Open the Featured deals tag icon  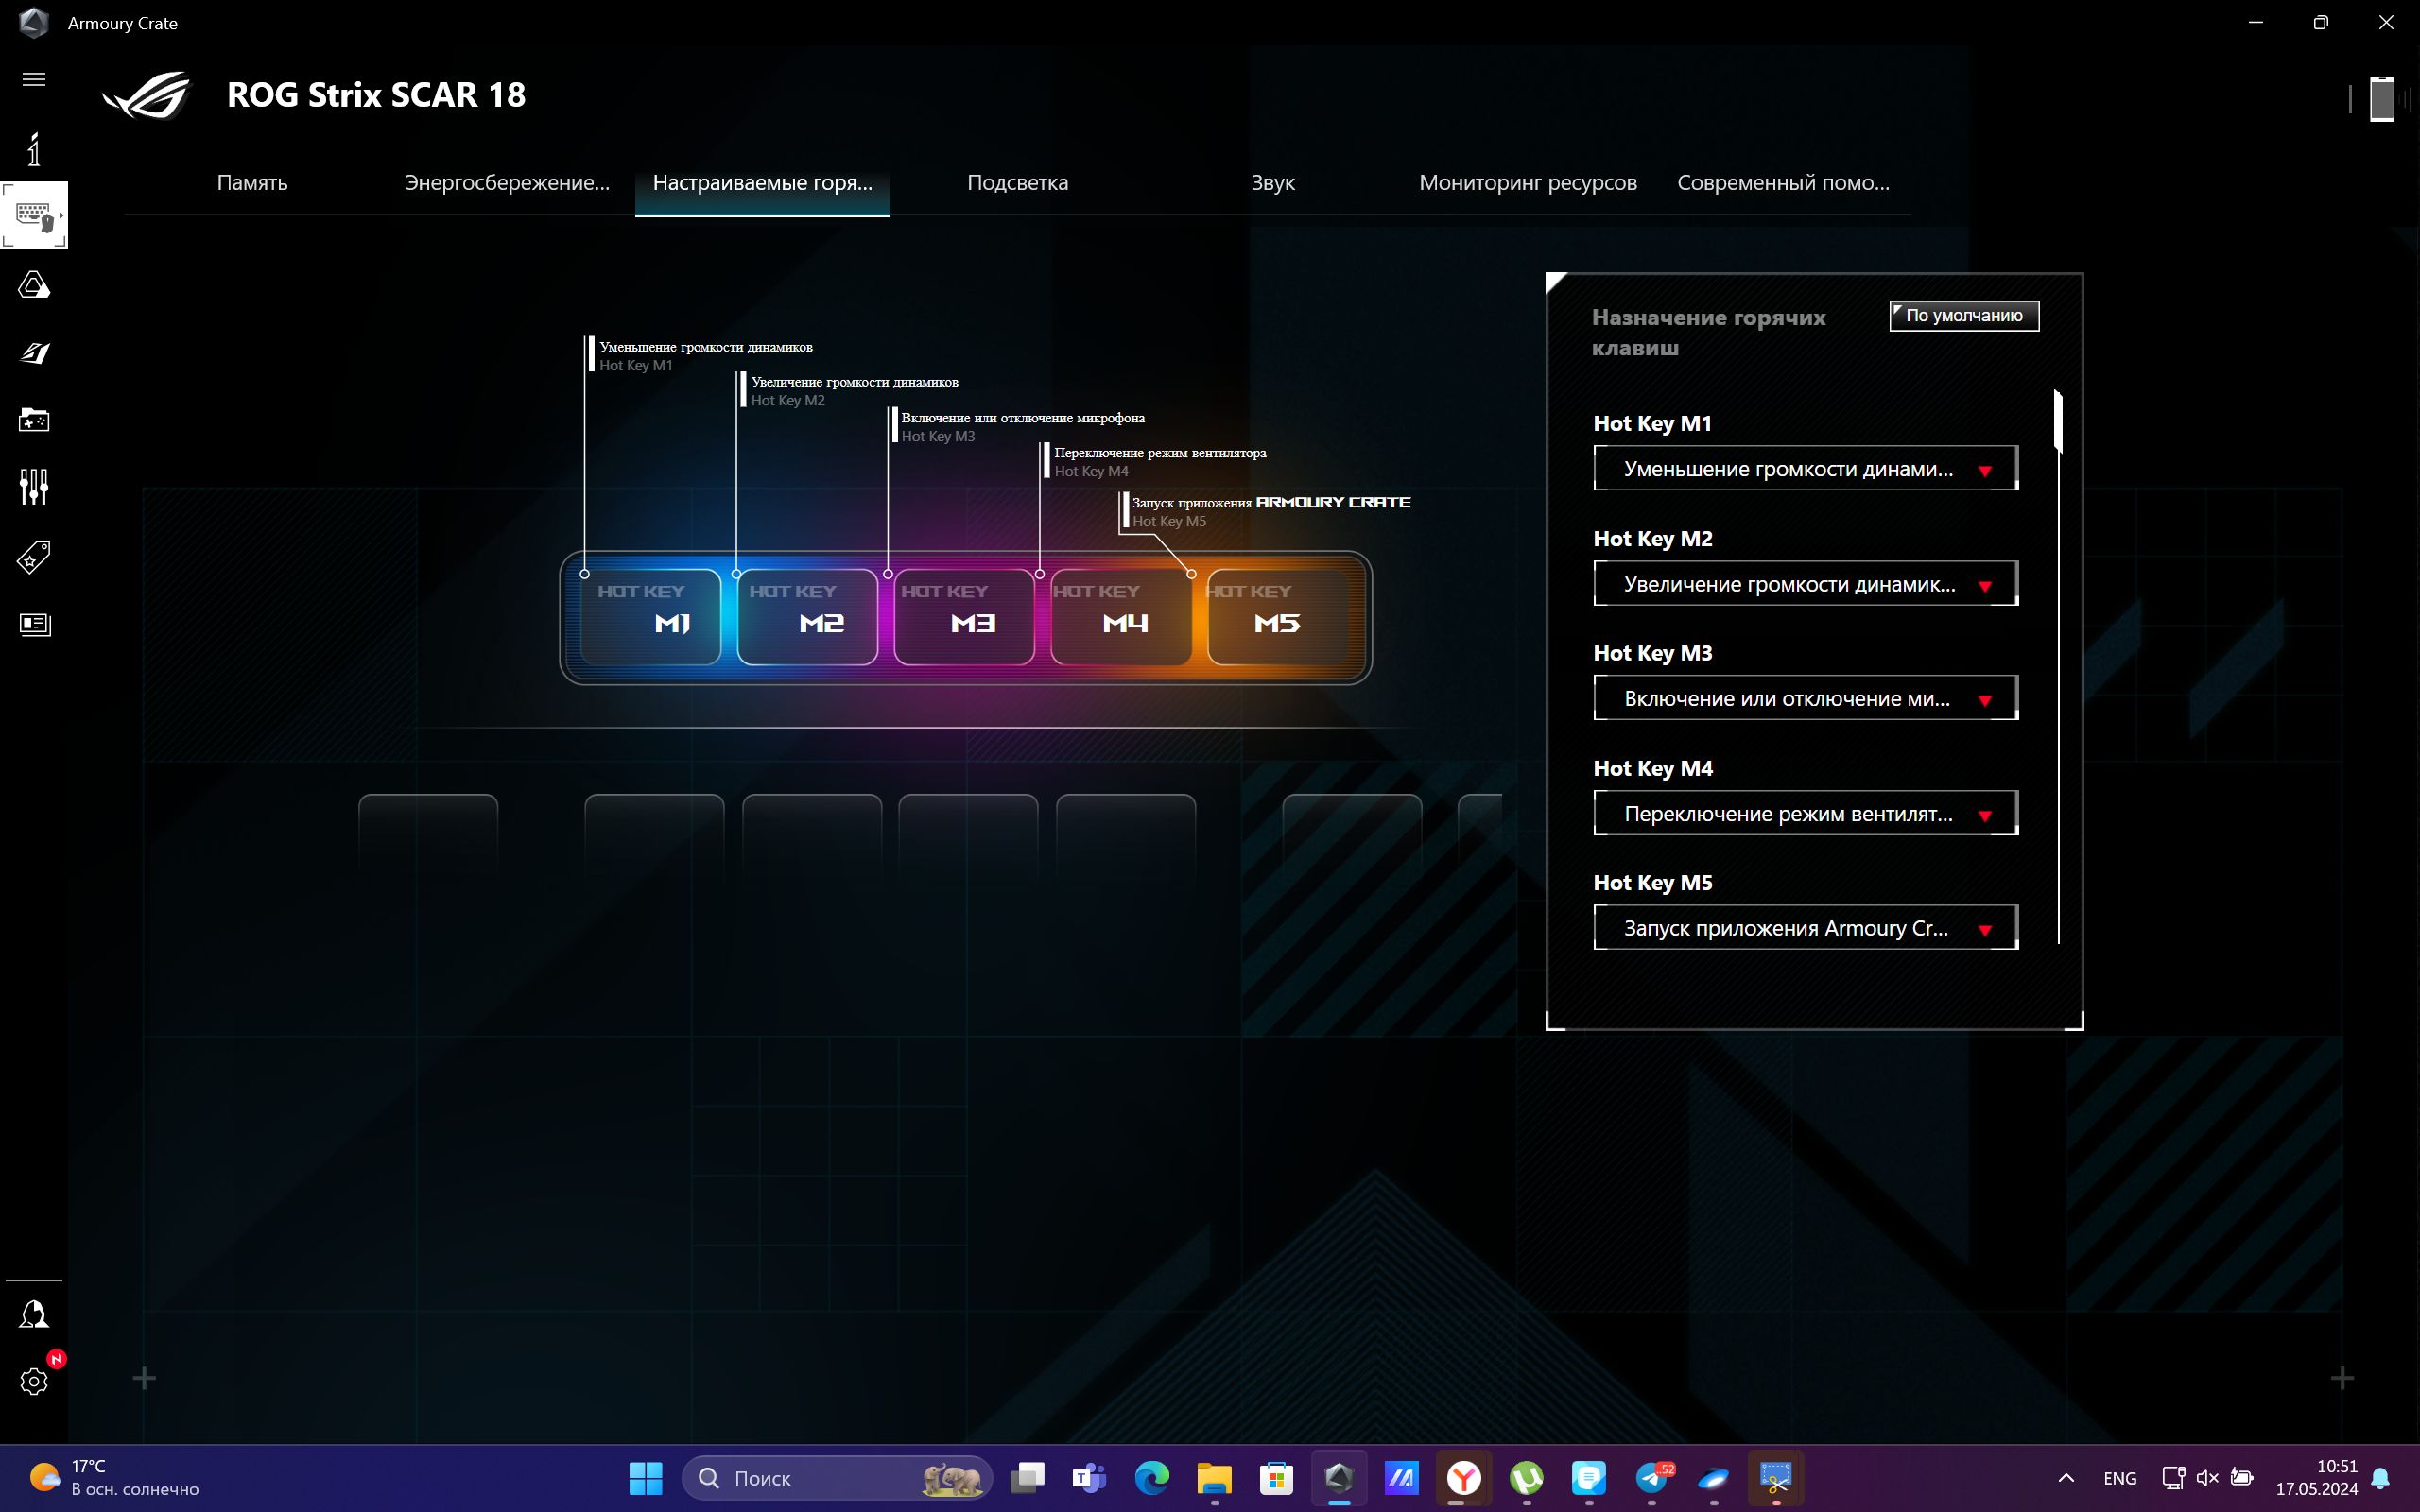pos(34,556)
